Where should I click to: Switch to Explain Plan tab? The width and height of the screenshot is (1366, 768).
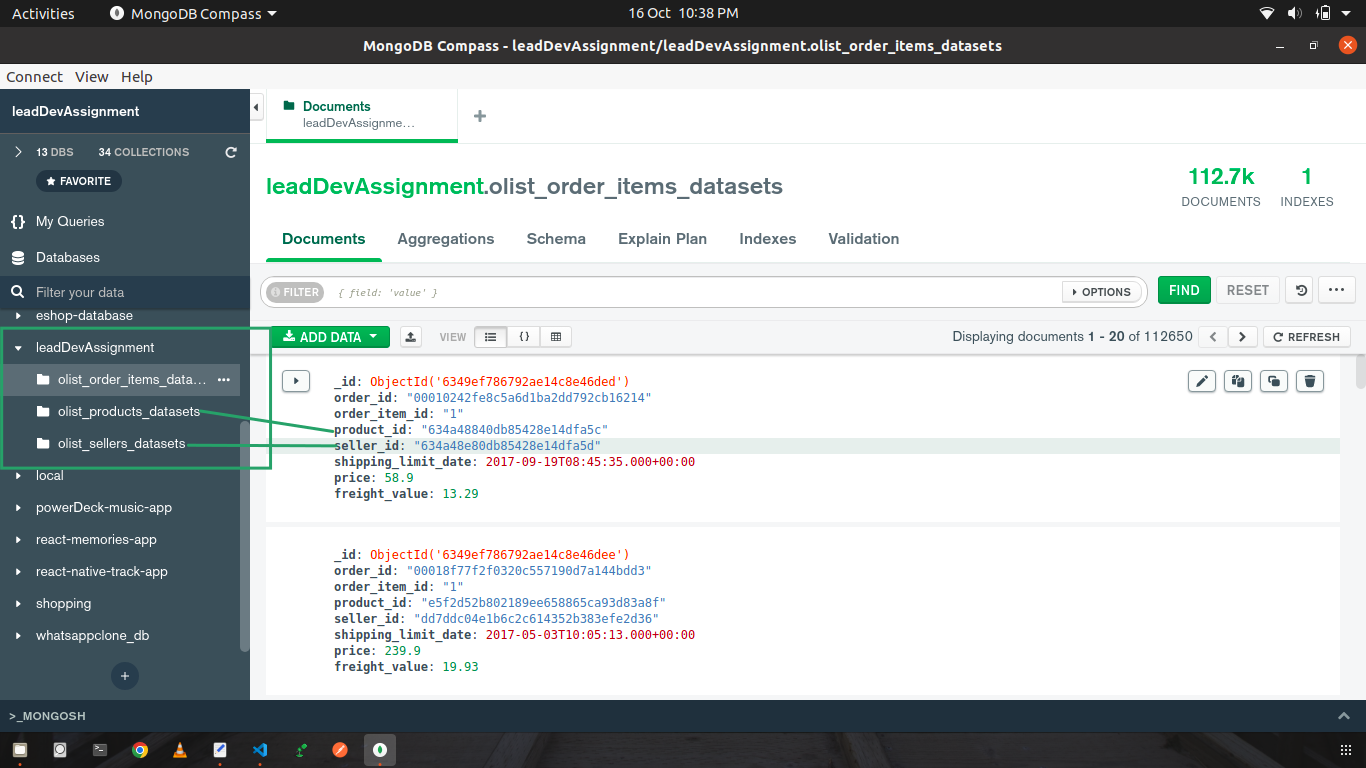click(662, 239)
